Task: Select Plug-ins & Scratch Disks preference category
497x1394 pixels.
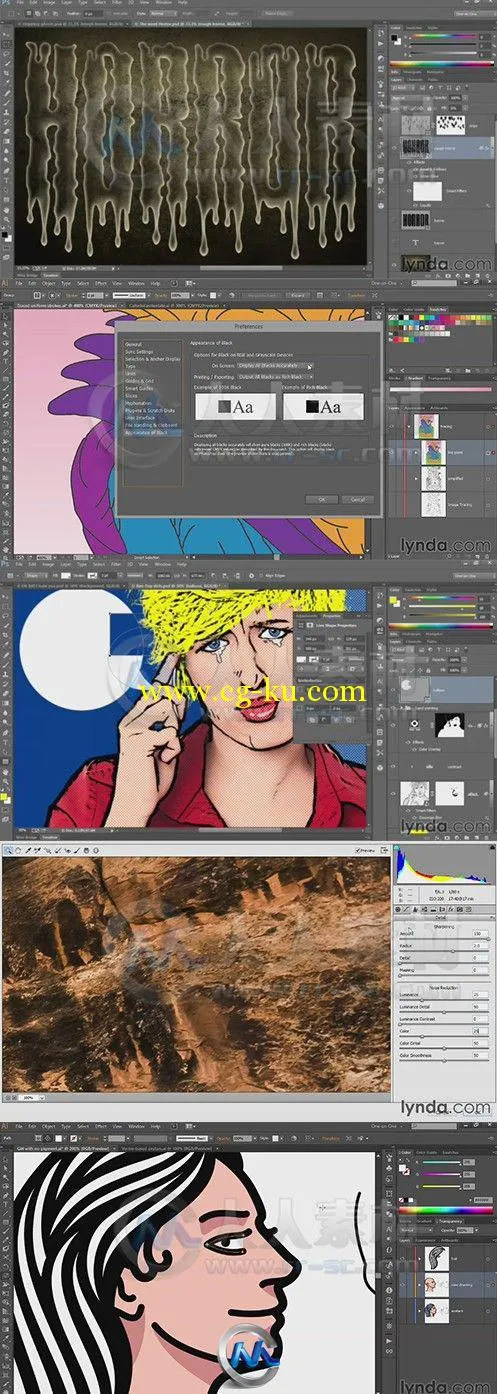Action: tap(152, 409)
